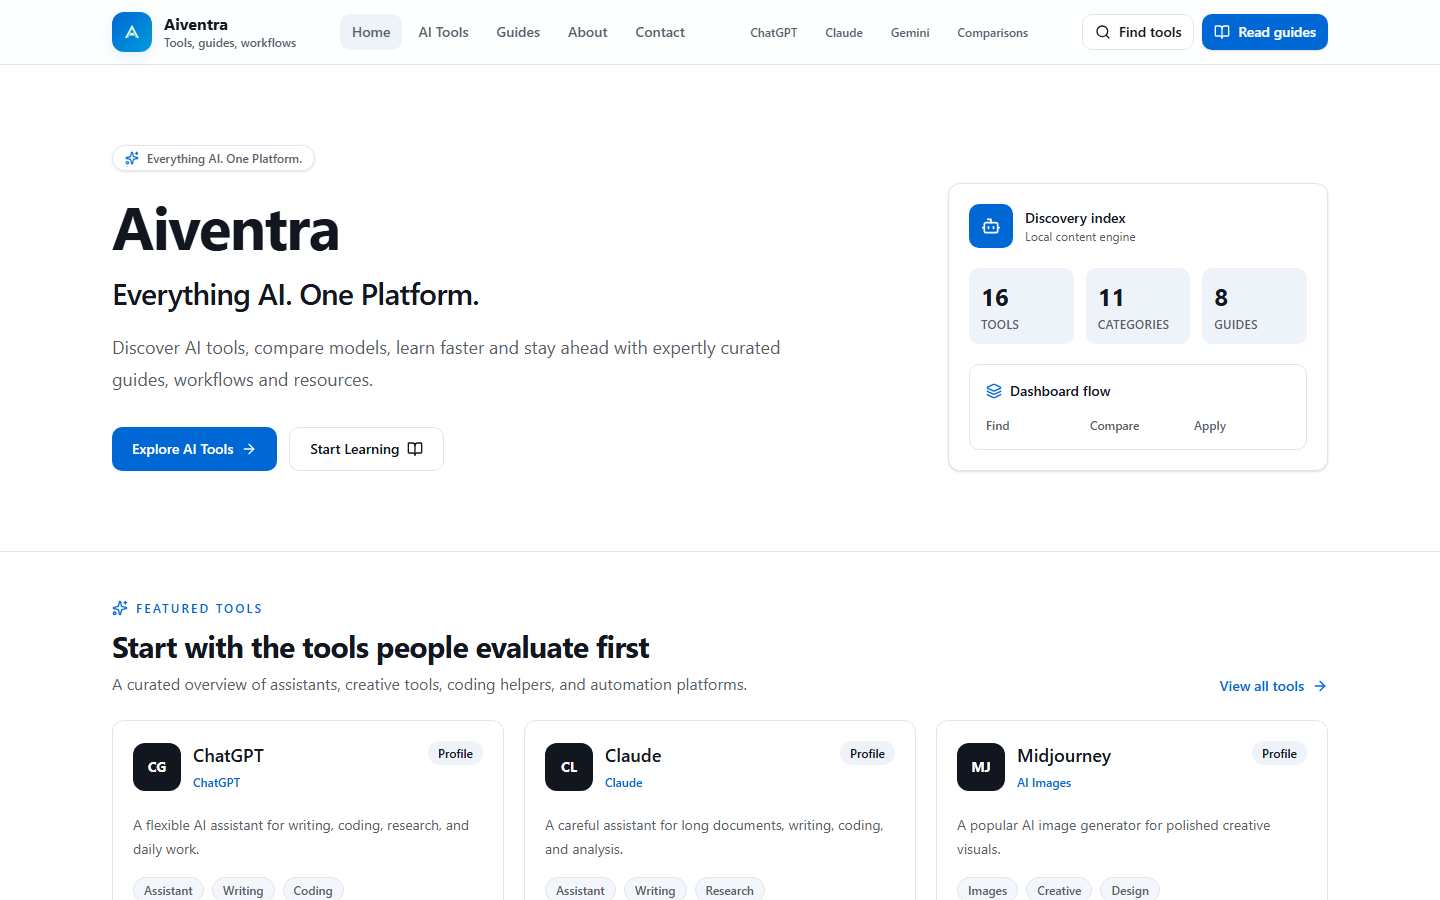The height and width of the screenshot is (900, 1440).
Task: Click the 'Local content engine' text
Action: 1080,237
